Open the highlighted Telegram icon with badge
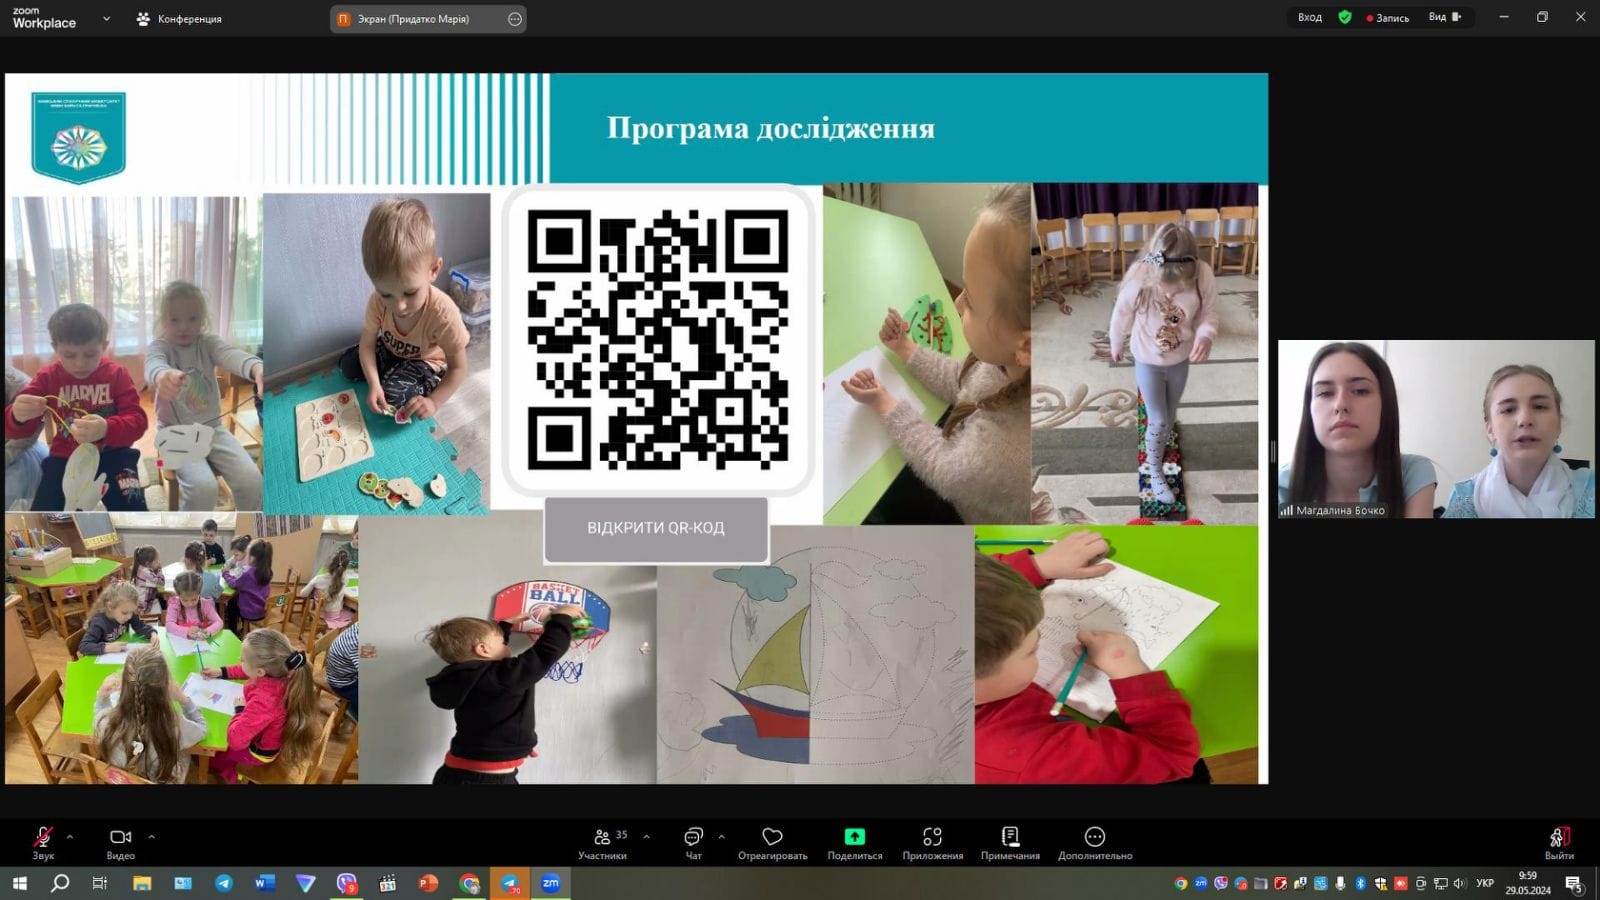This screenshot has height=900, width=1600. tap(510, 883)
